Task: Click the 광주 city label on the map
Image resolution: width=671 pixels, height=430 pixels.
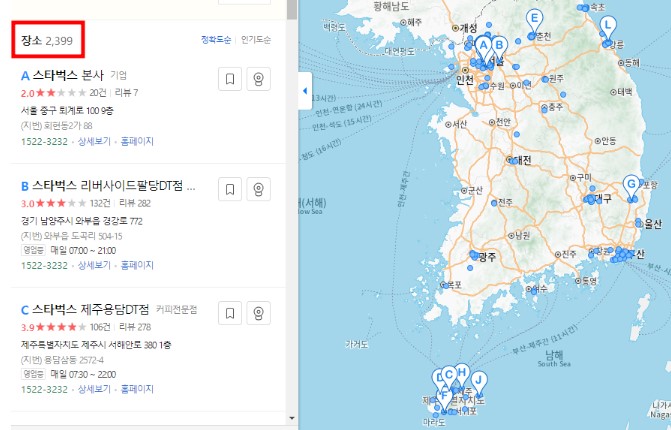Action: pos(487,257)
